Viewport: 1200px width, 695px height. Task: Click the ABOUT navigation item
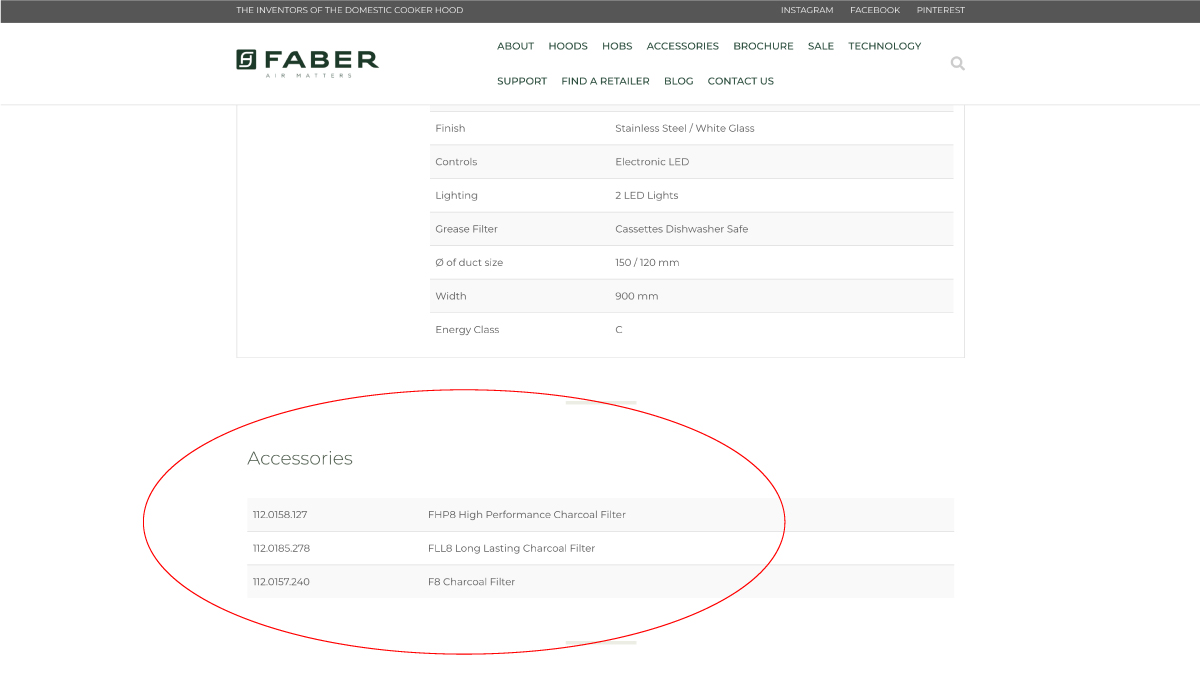pyautogui.click(x=515, y=46)
